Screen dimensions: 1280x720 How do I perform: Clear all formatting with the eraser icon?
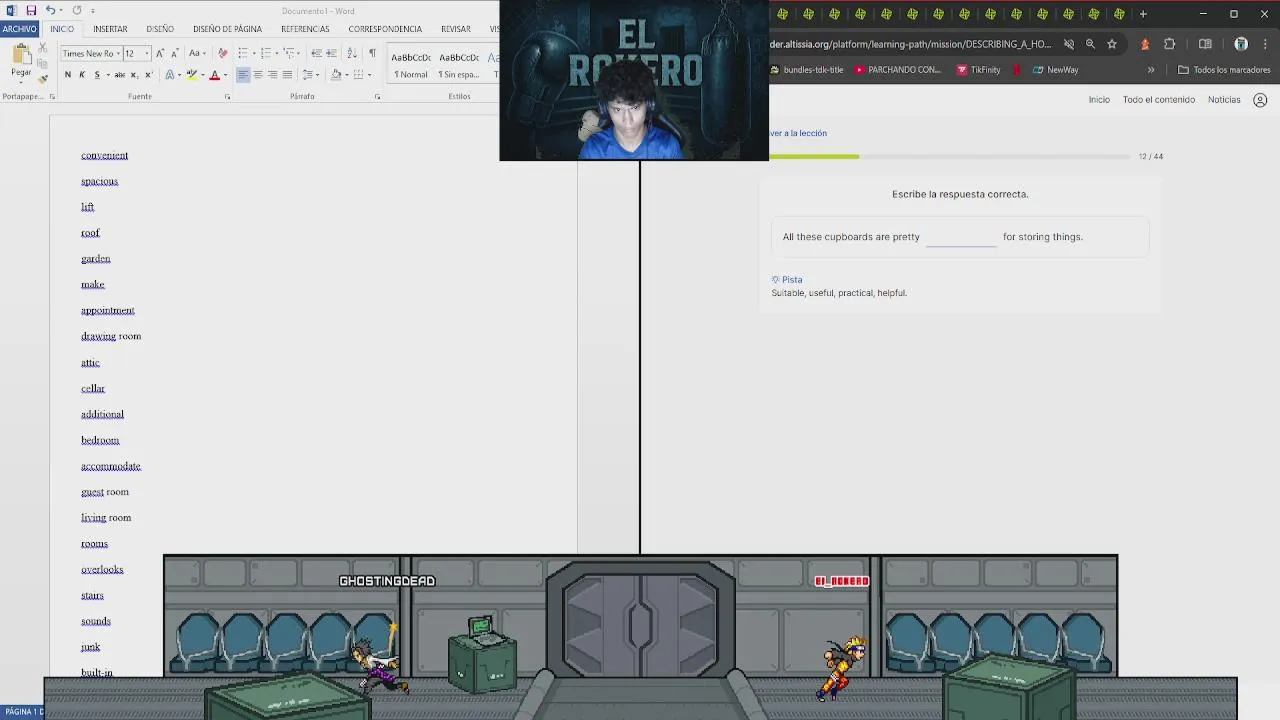[222, 53]
